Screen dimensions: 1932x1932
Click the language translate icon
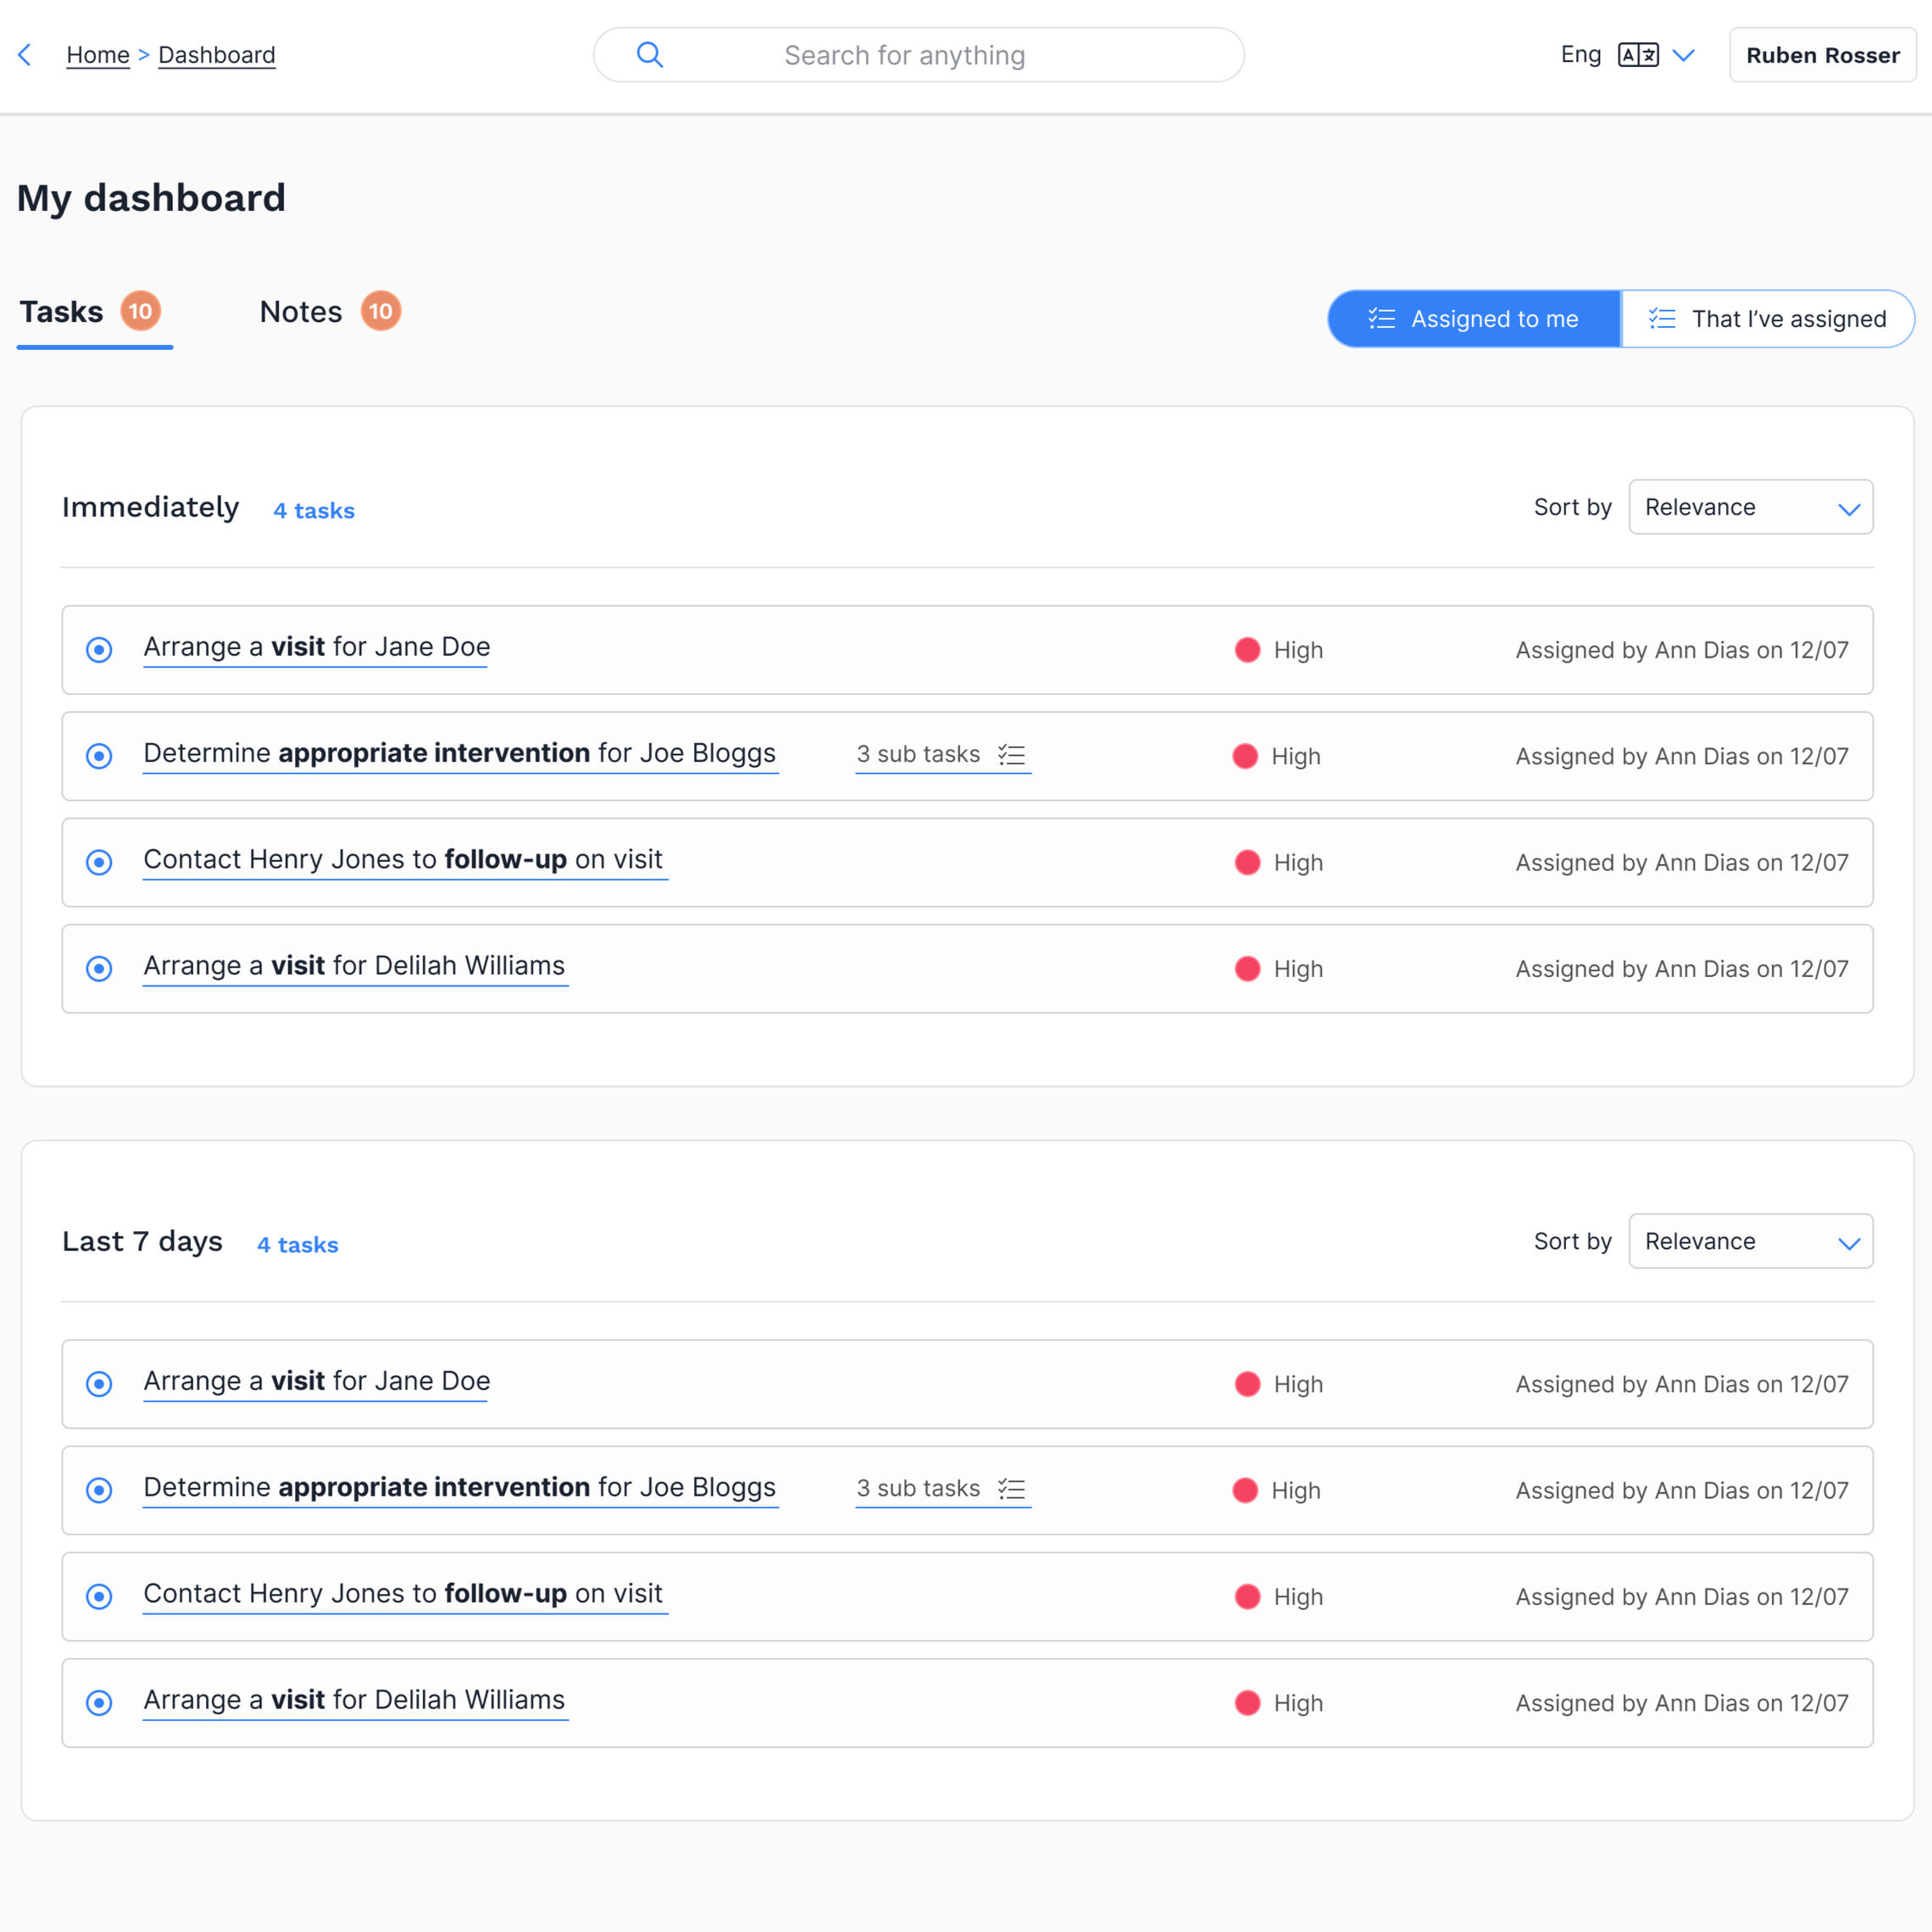[x=1638, y=55]
